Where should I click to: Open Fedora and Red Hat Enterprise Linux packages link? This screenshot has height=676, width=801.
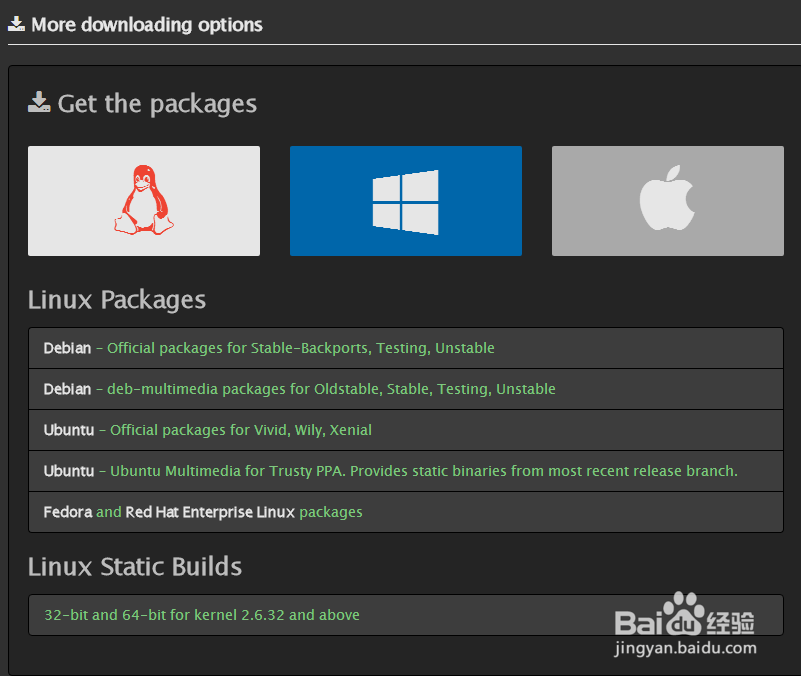click(406, 511)
